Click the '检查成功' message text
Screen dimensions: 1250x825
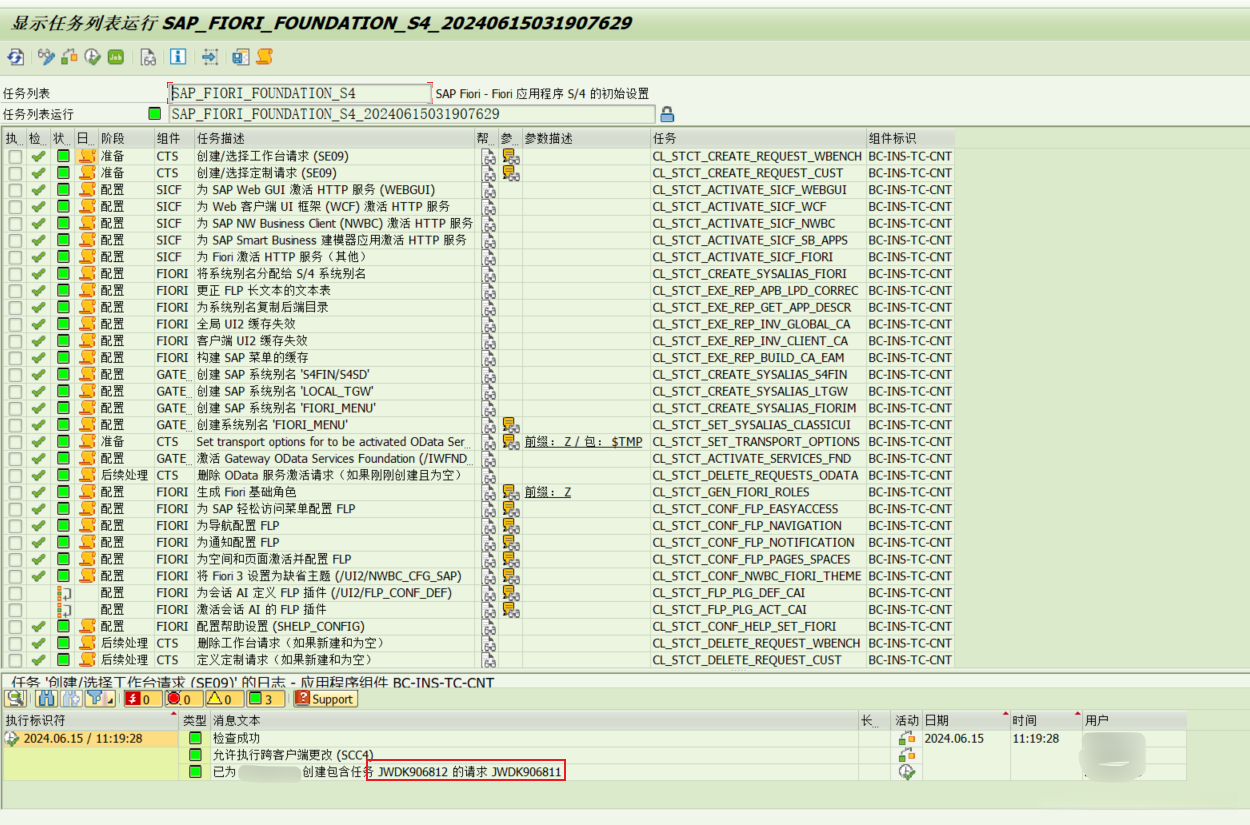click(x=237, y=738)
